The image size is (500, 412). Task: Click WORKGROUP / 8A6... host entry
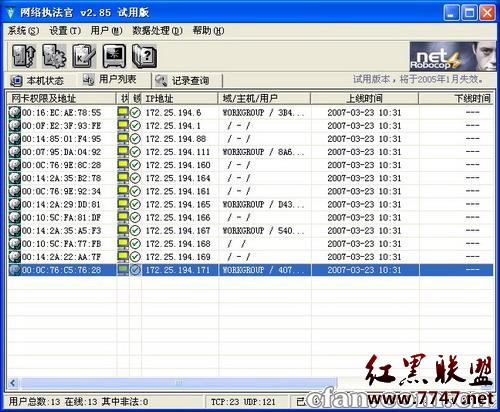(x=263, y=152)
